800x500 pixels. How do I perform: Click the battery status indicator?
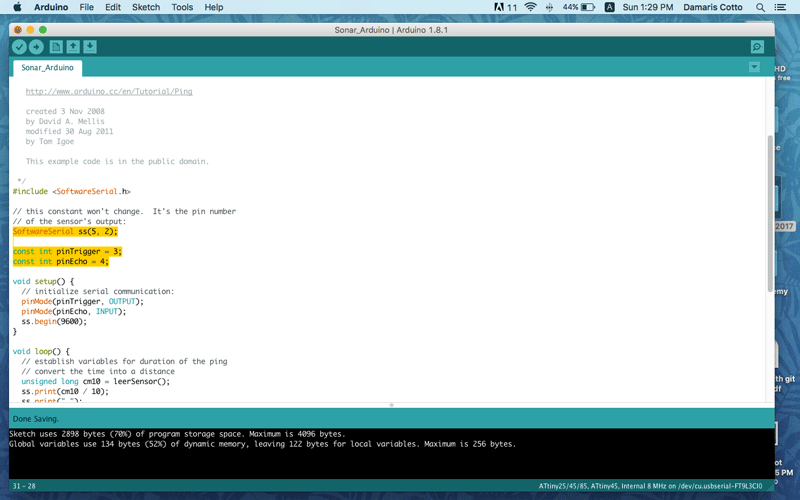click(579, 7)
